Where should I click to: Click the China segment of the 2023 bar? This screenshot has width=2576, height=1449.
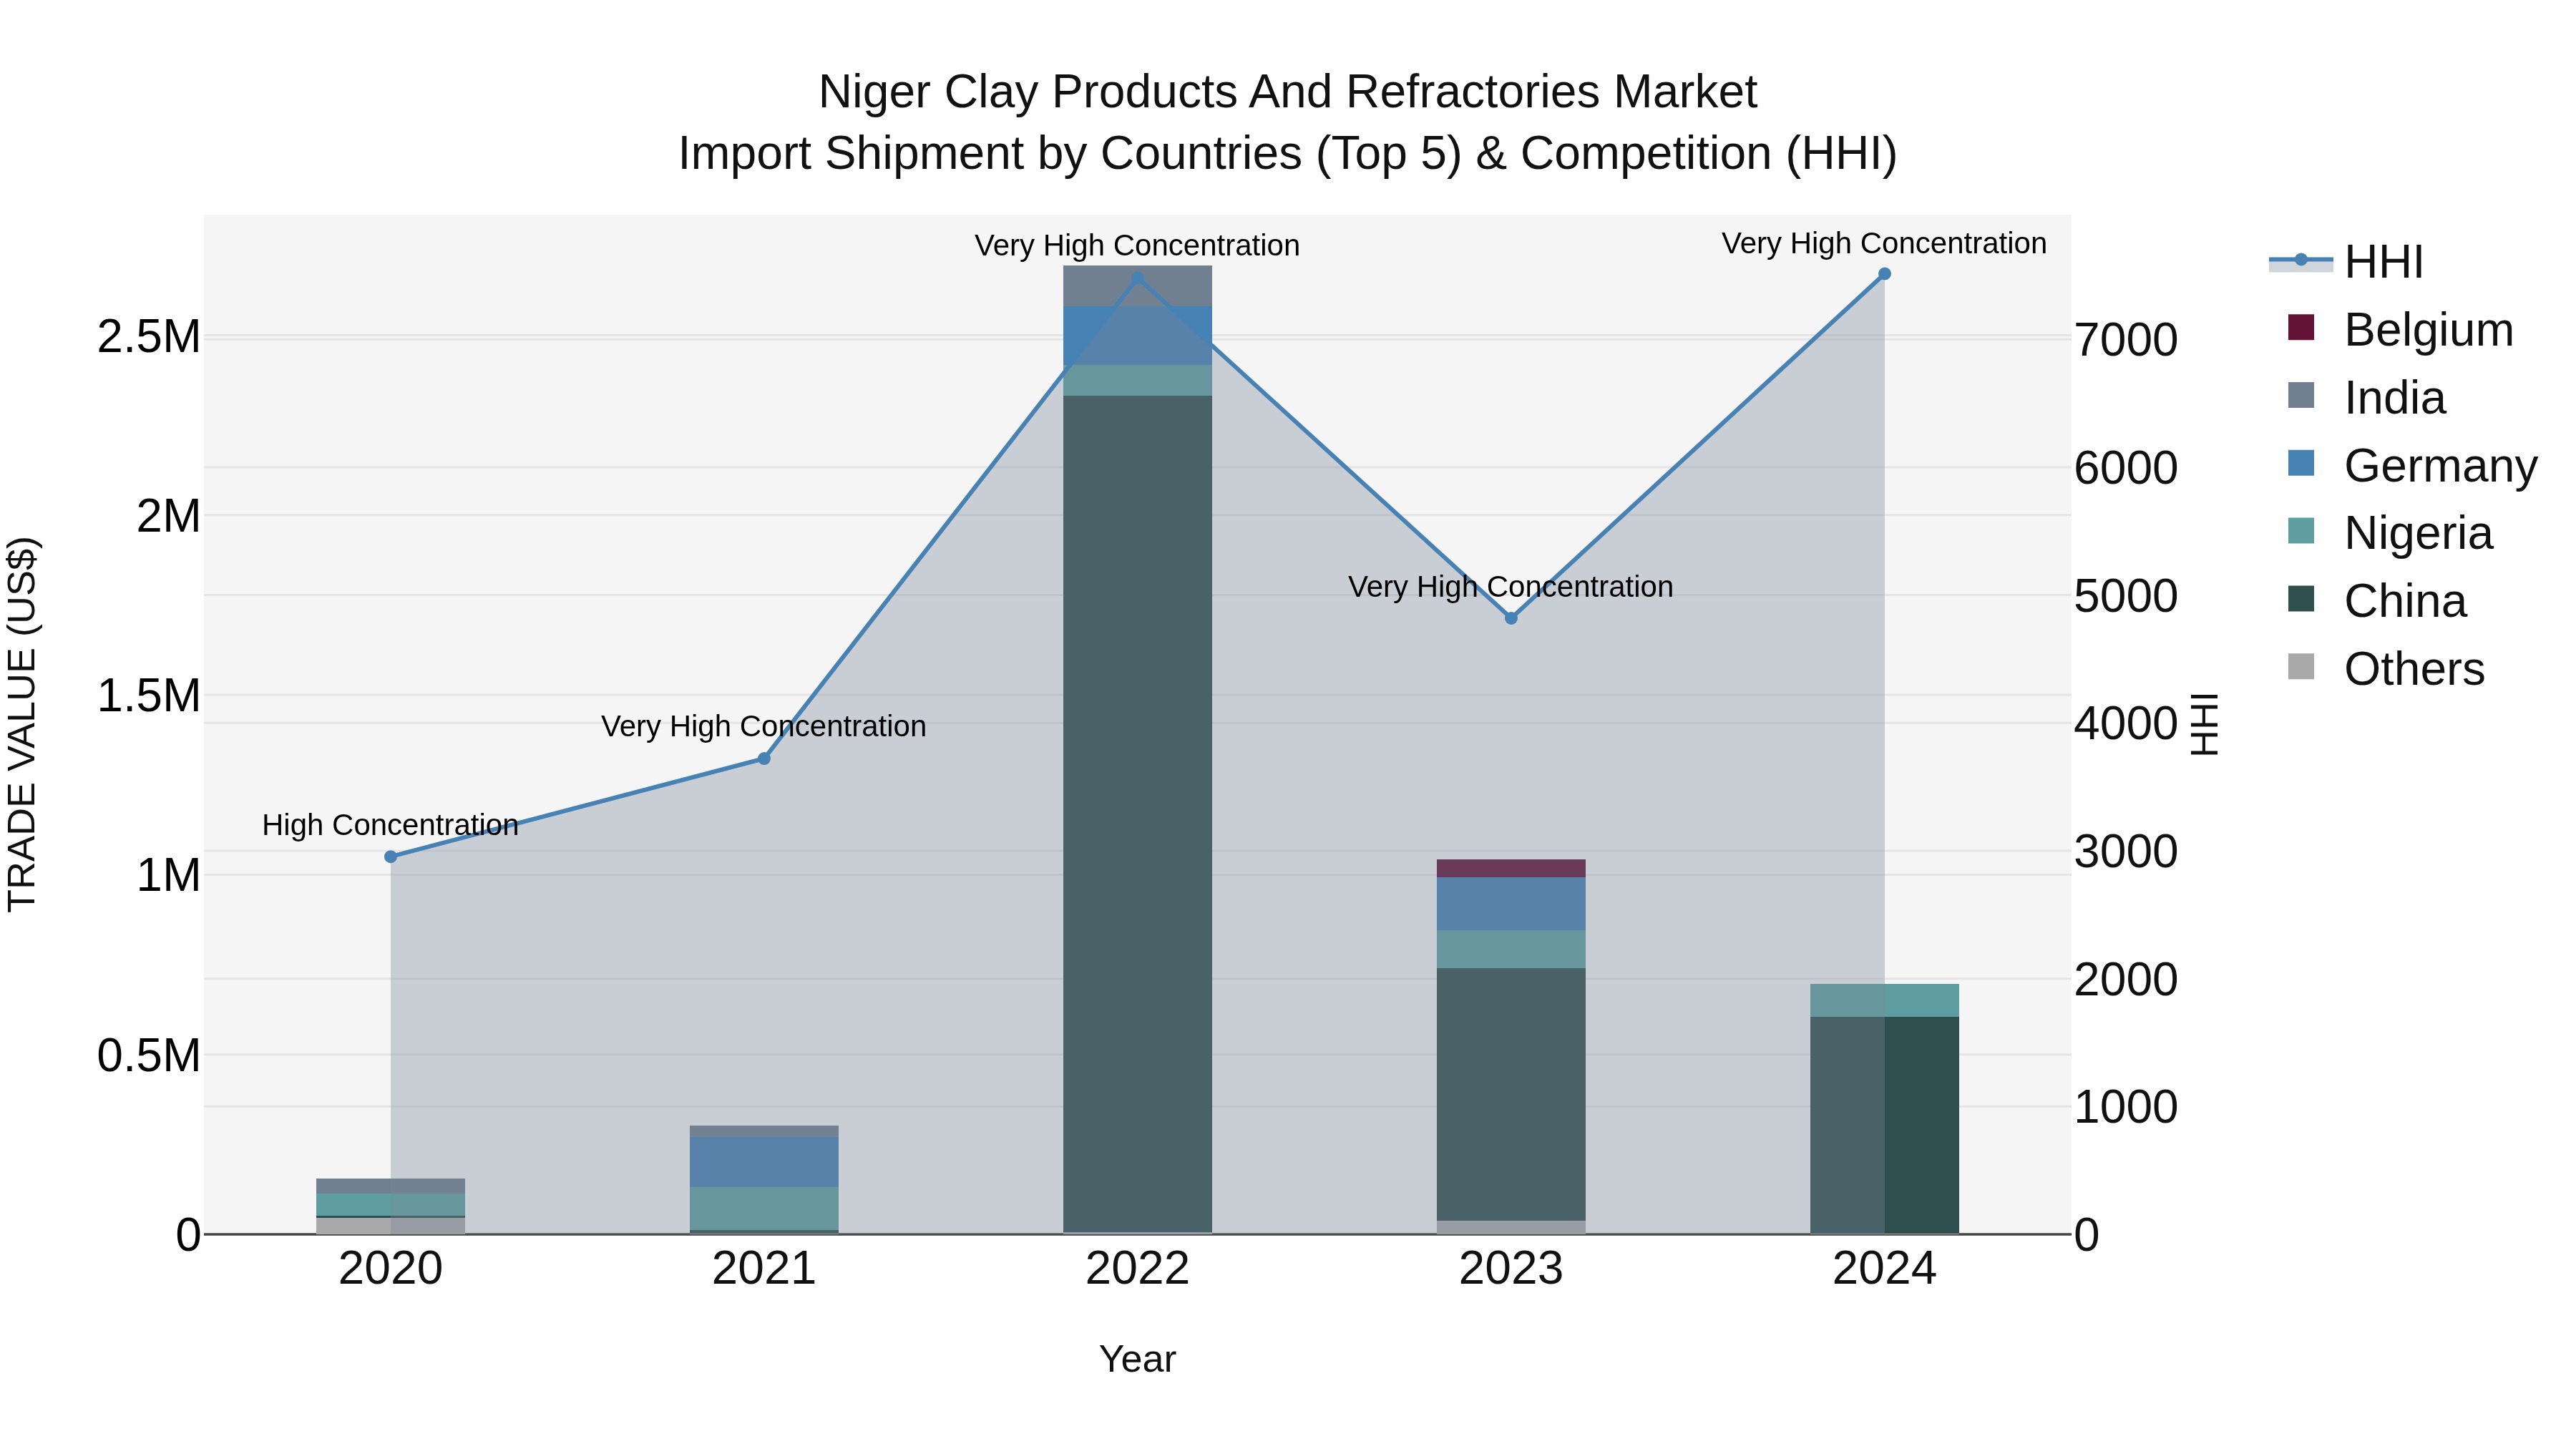[x=1511, y=1094]
